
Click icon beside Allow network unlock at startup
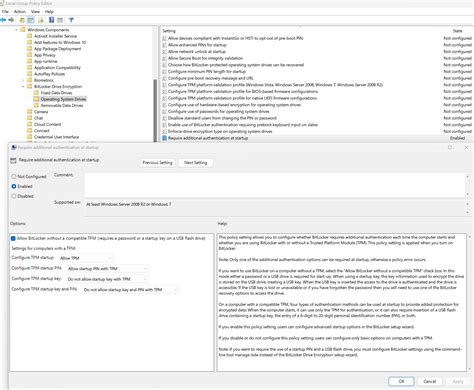click(164, 51)
